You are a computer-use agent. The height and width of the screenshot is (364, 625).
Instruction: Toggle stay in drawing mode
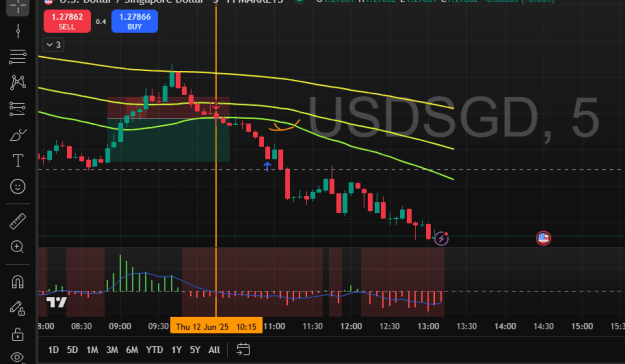pyautogui.click(x=18, y=308)
